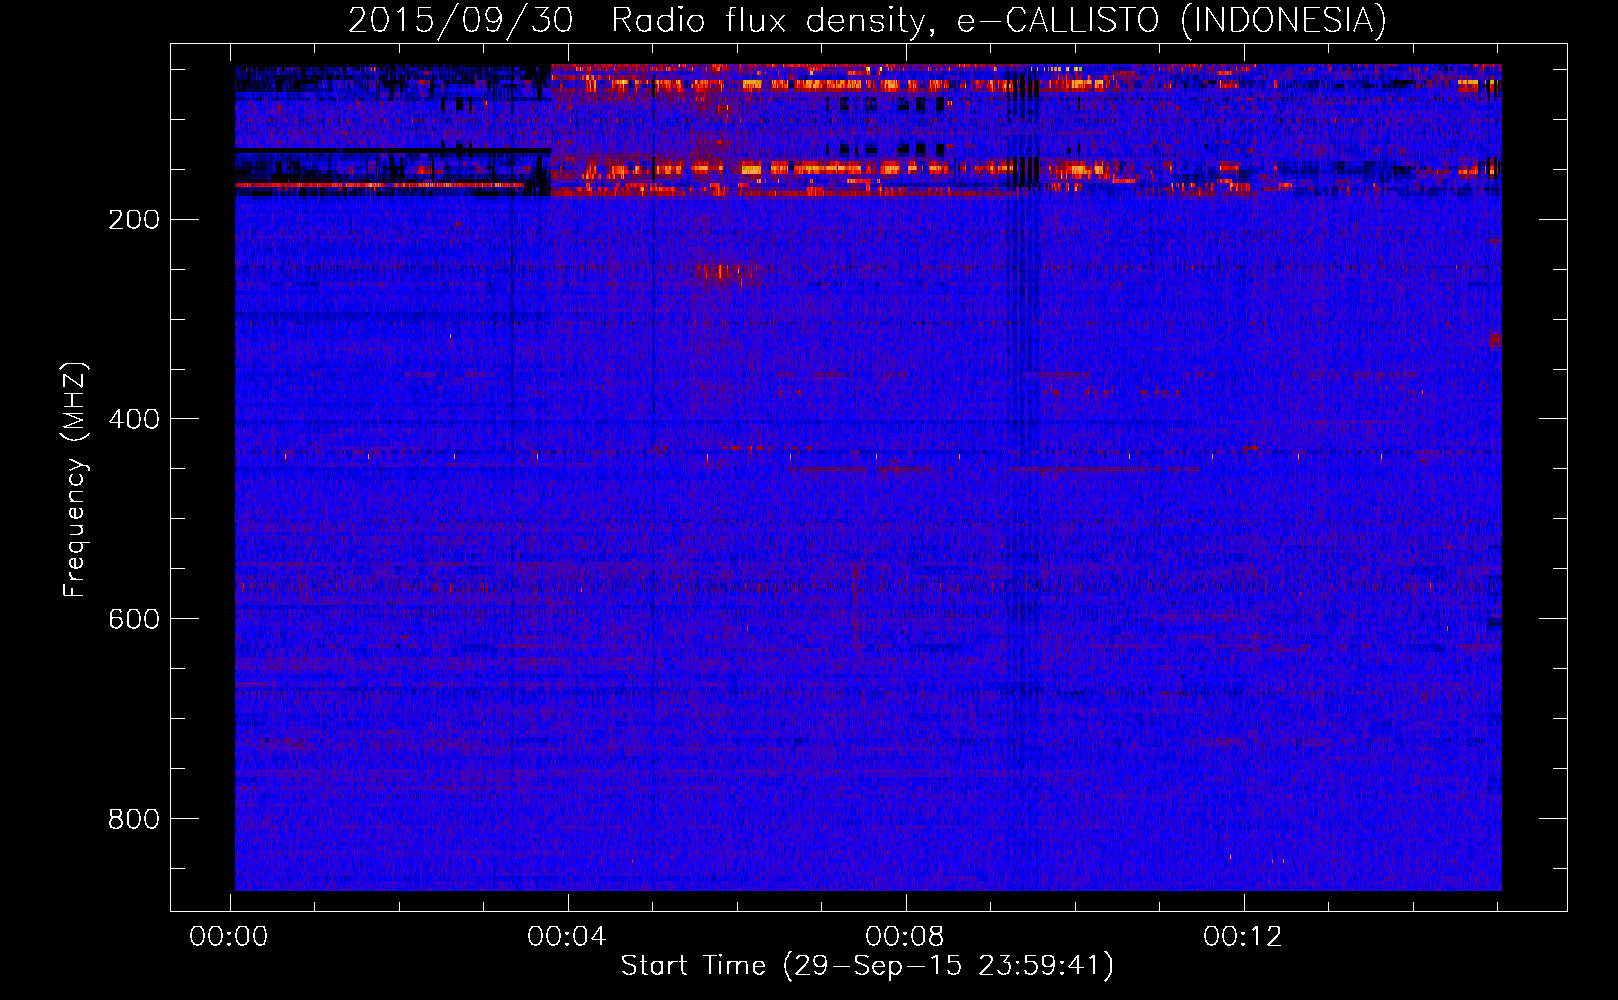Image resolution: width=1618 pixels, height=1000 pixels.
Task: Click the 00:08 time tick label
Action: click(x=905, y=937)
